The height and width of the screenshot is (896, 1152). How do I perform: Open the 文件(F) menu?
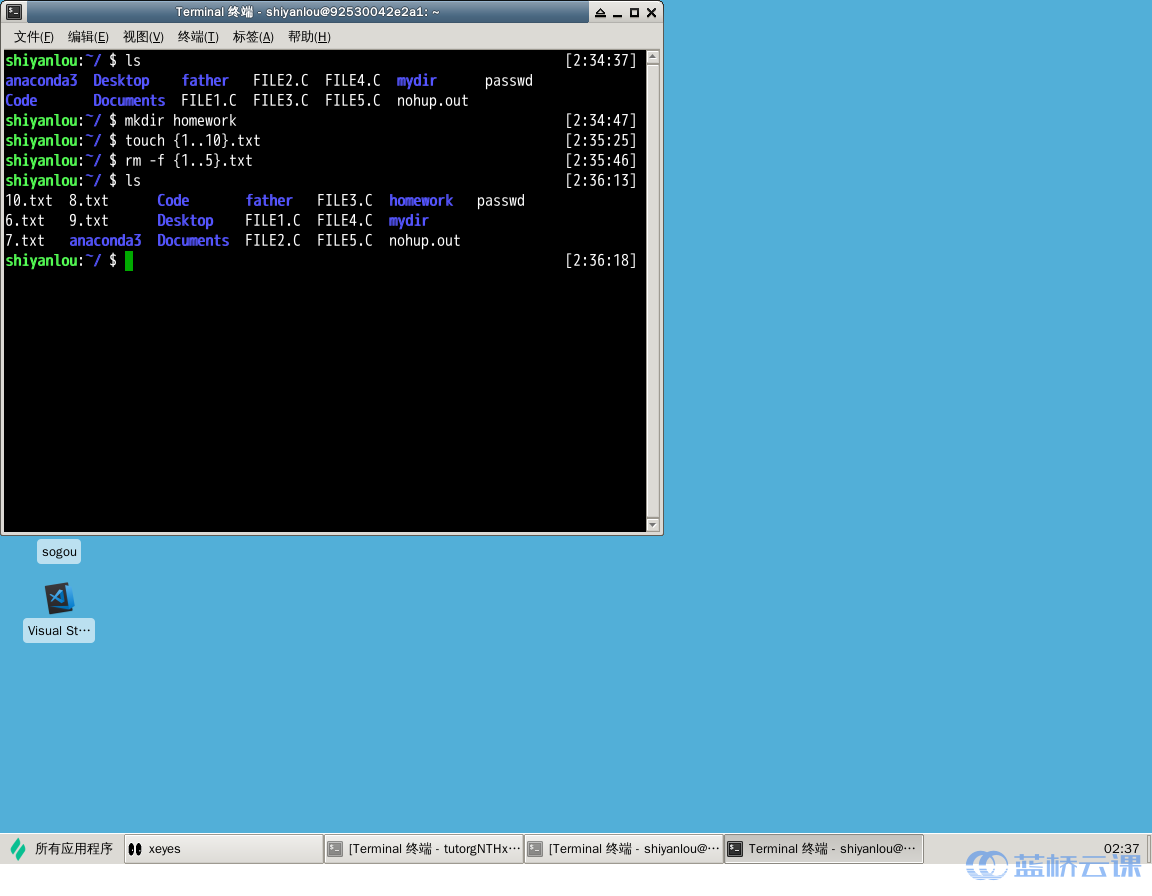pyautogui.click(x=34, y=37)
